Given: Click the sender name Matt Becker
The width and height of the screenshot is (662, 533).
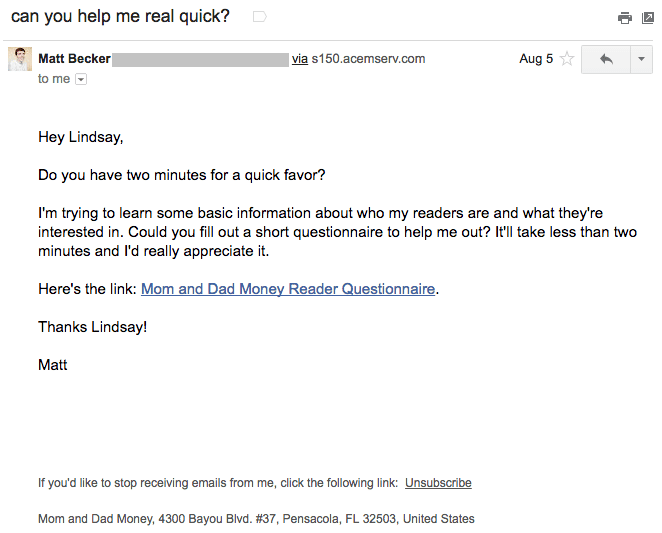Looking at the screenshot, I should coord(74,59).
